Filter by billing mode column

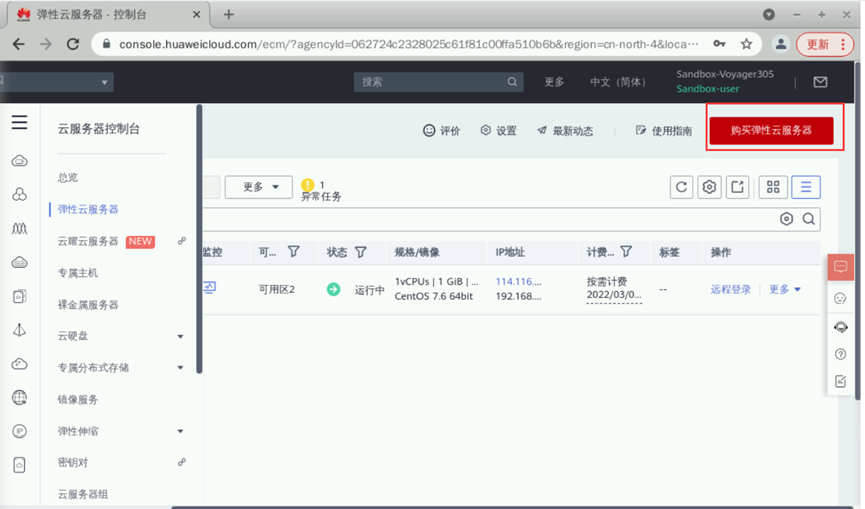click(x=626, y=252)
